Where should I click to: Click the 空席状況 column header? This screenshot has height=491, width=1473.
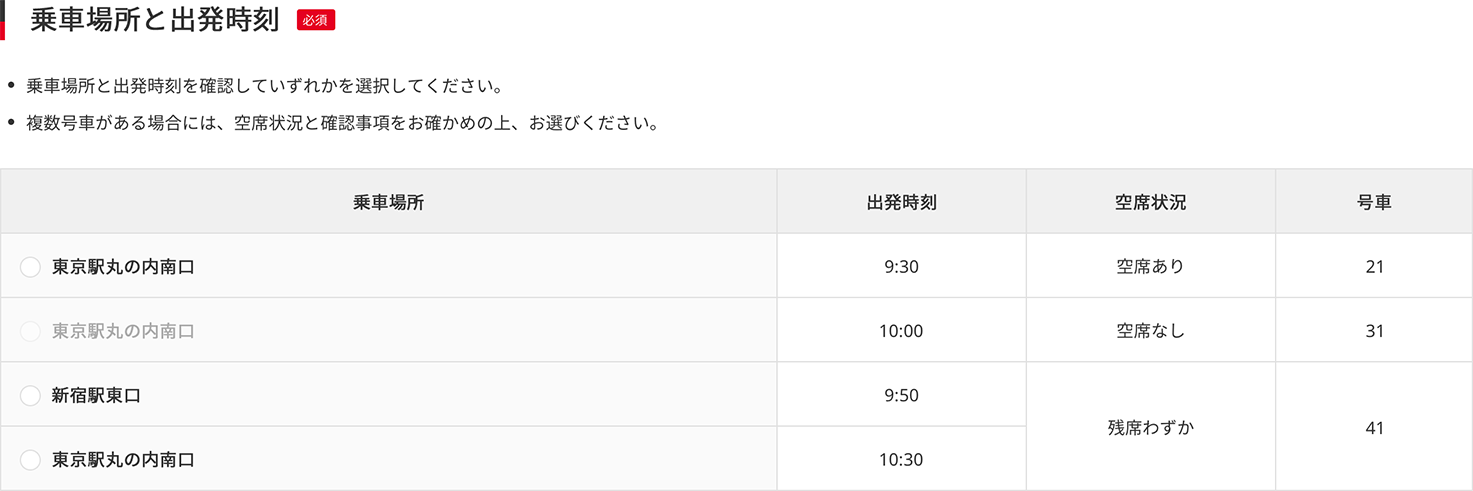(1150, 202)
